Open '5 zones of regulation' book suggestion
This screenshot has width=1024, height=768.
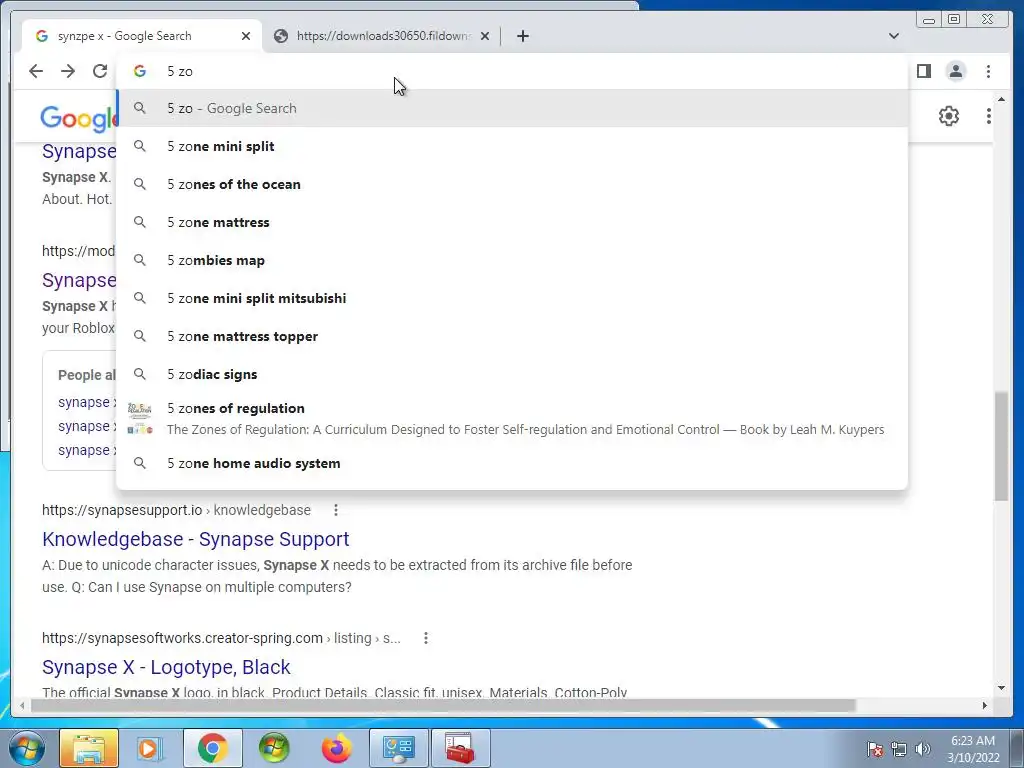click(512, 419)
